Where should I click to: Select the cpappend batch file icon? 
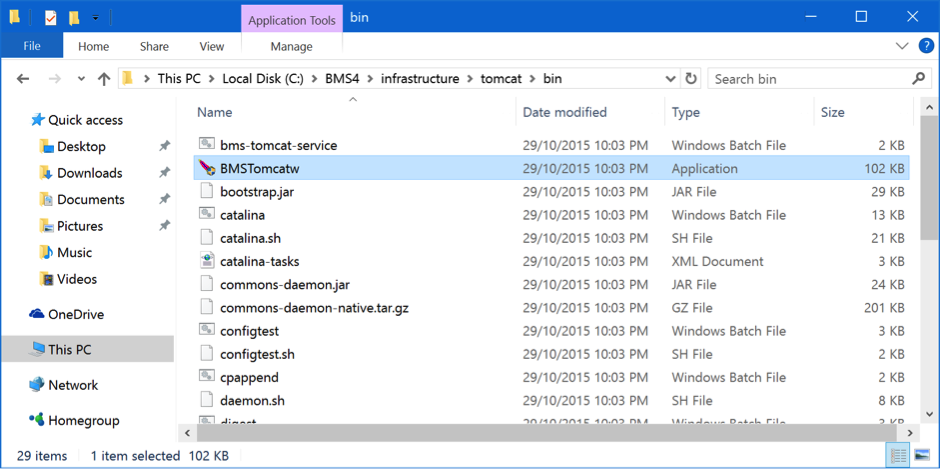[206, 377]
